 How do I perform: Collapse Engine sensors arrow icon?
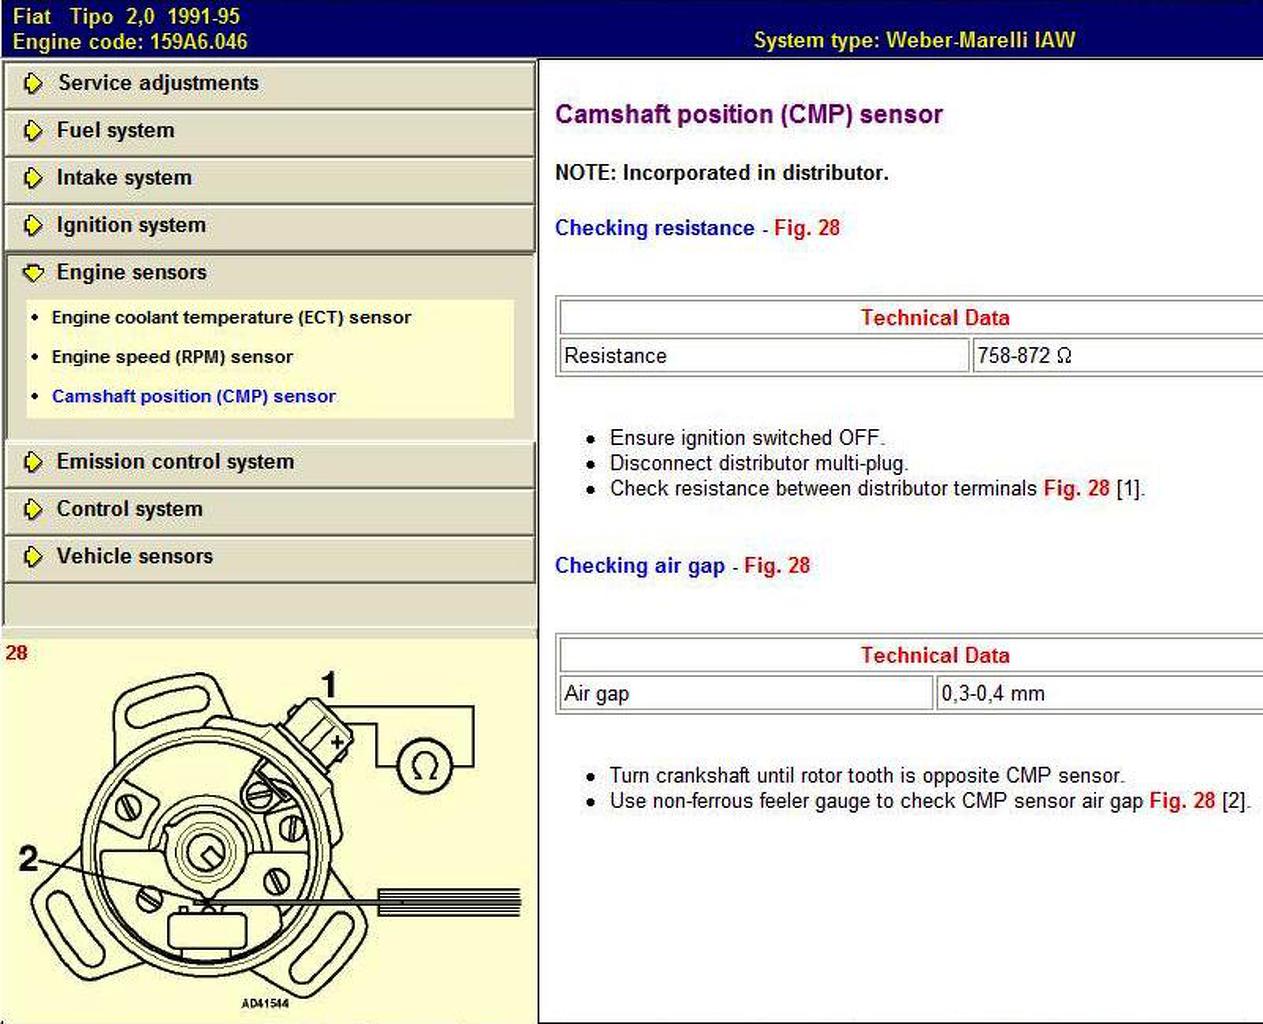(33, 272)
